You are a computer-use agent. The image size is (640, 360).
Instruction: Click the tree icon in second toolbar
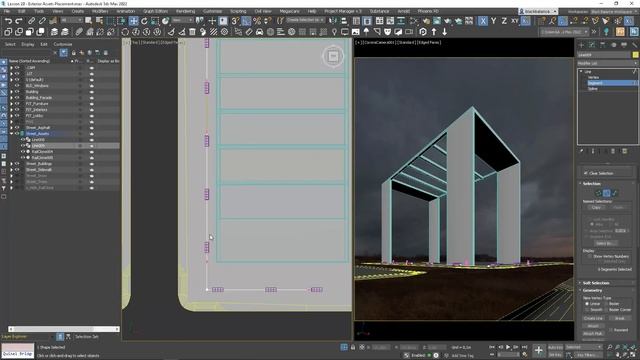(366, 32)
